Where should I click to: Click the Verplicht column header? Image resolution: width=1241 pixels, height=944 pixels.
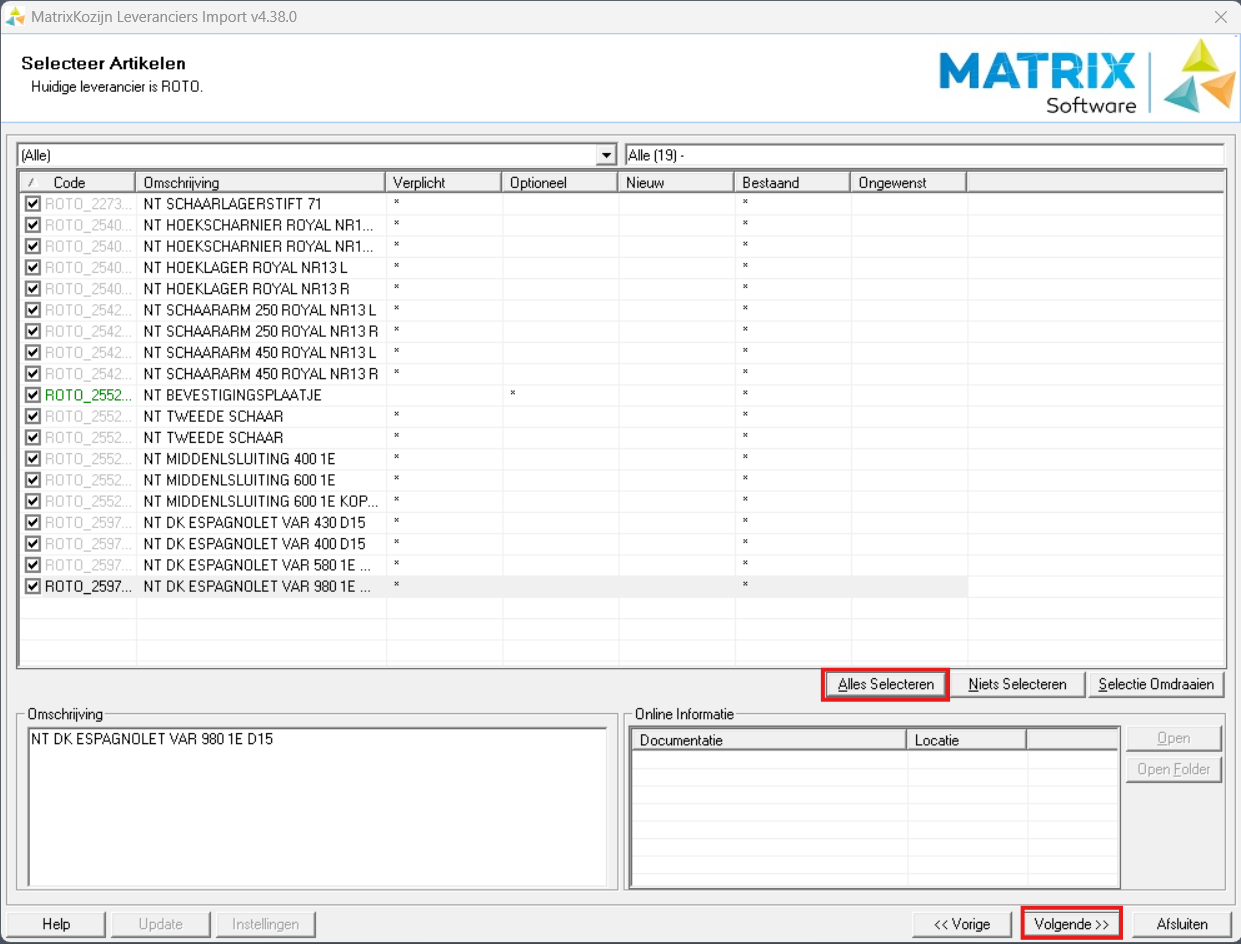pyautogui.click(x=443, y=182)
